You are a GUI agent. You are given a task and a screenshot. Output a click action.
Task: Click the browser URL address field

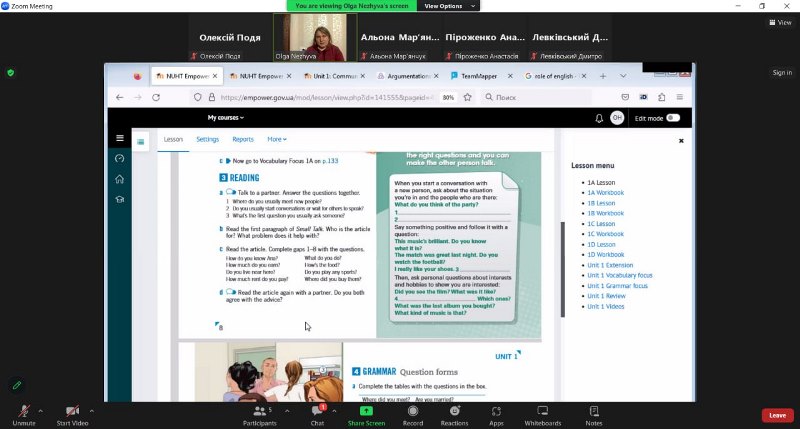click(x=327, y=97)
